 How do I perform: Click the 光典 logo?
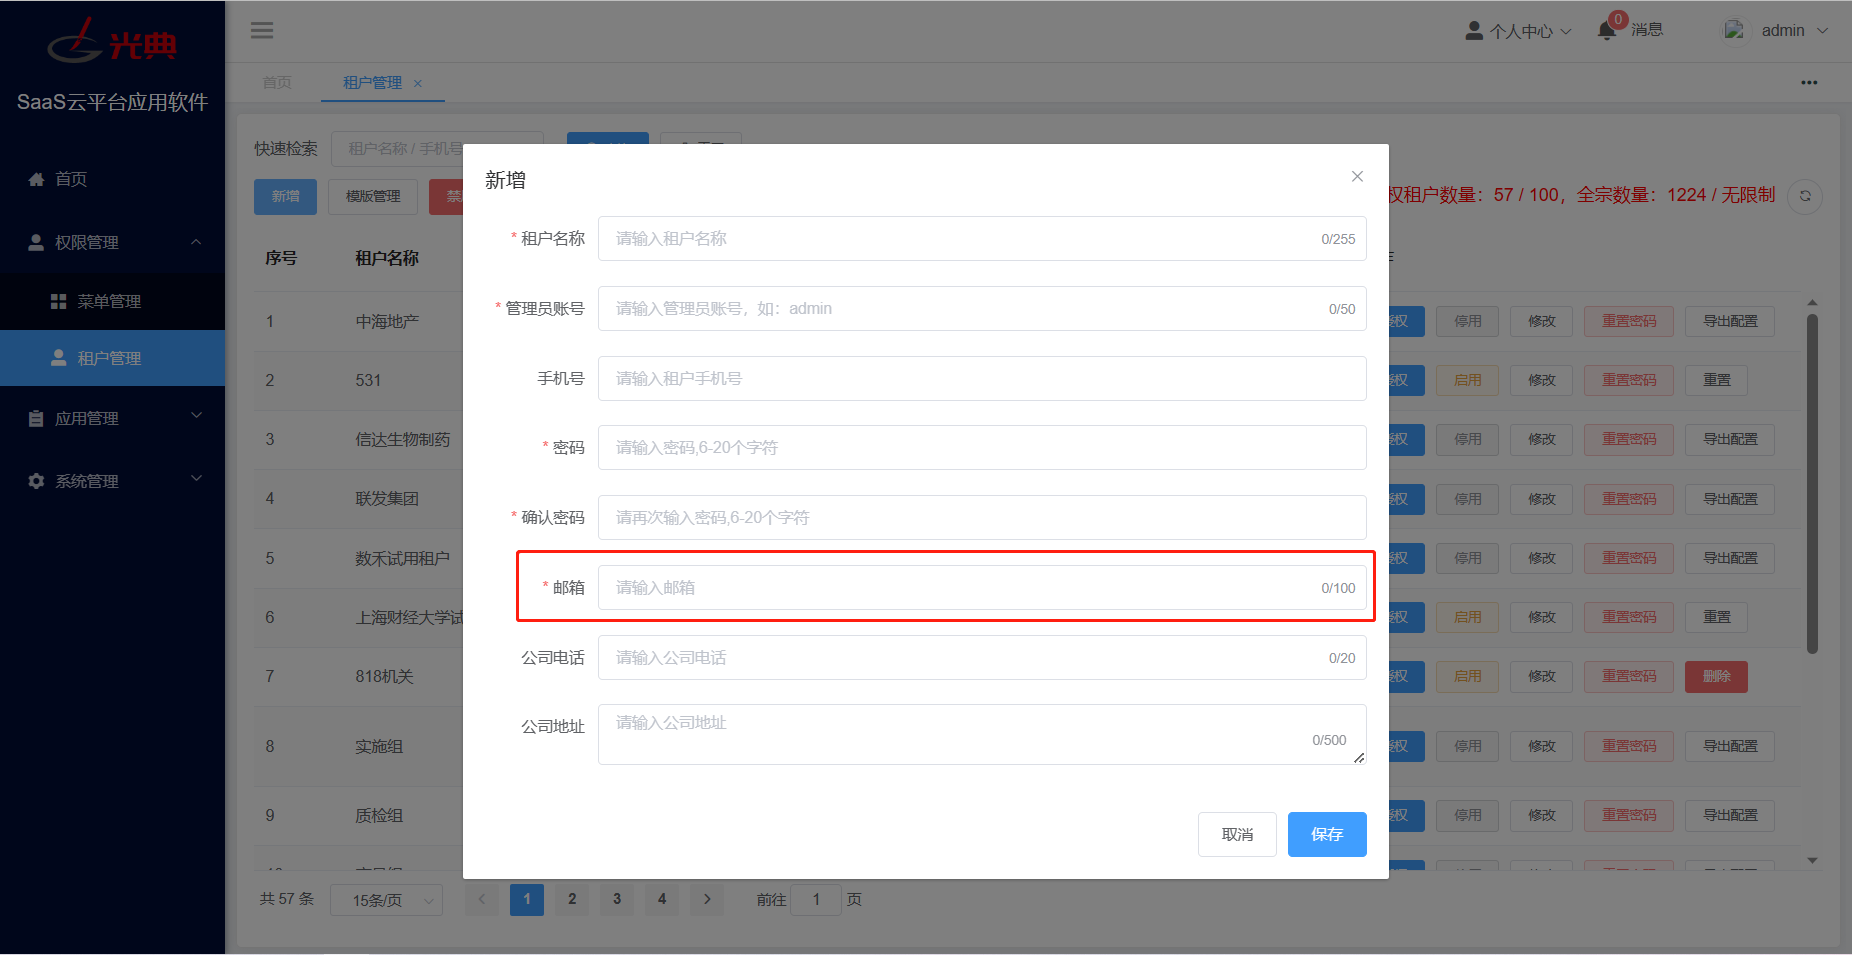click(x=113, y=43)
